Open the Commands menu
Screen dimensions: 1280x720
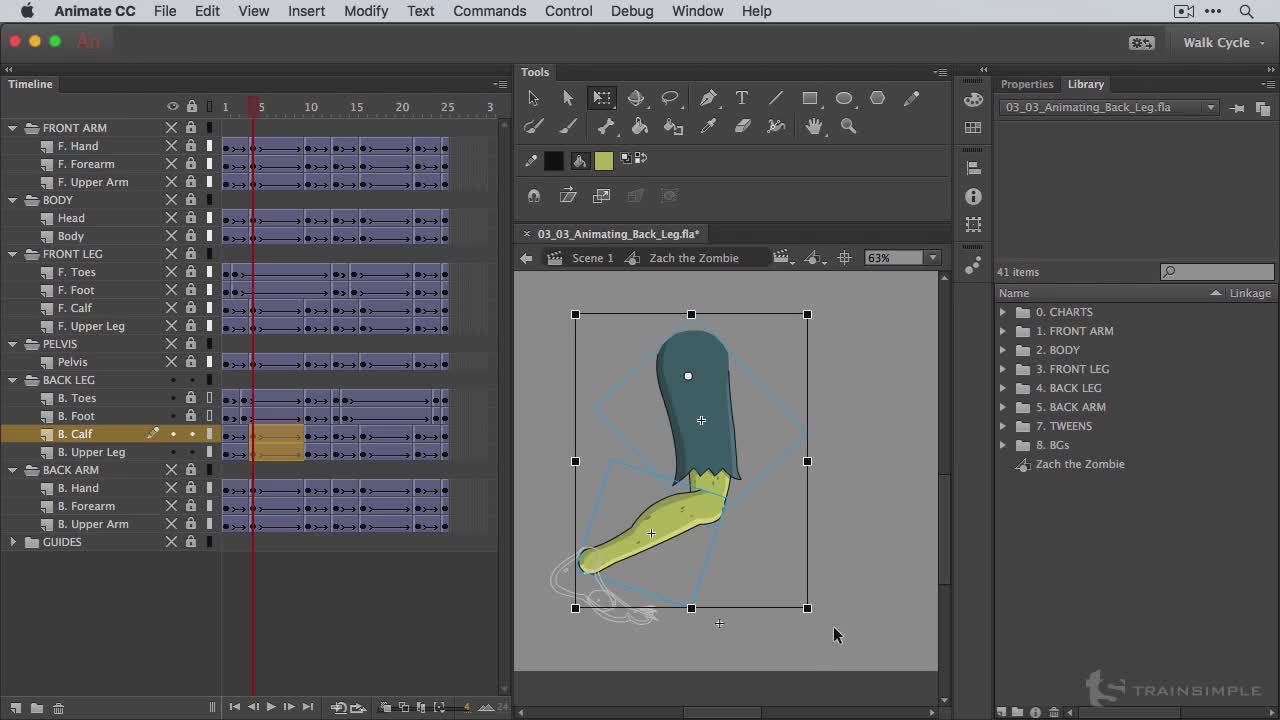(489, 11)
